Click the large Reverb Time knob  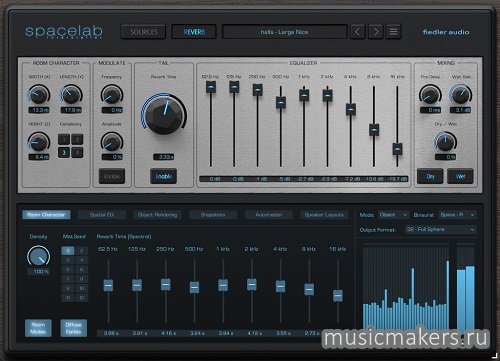[x=164, y=115]
